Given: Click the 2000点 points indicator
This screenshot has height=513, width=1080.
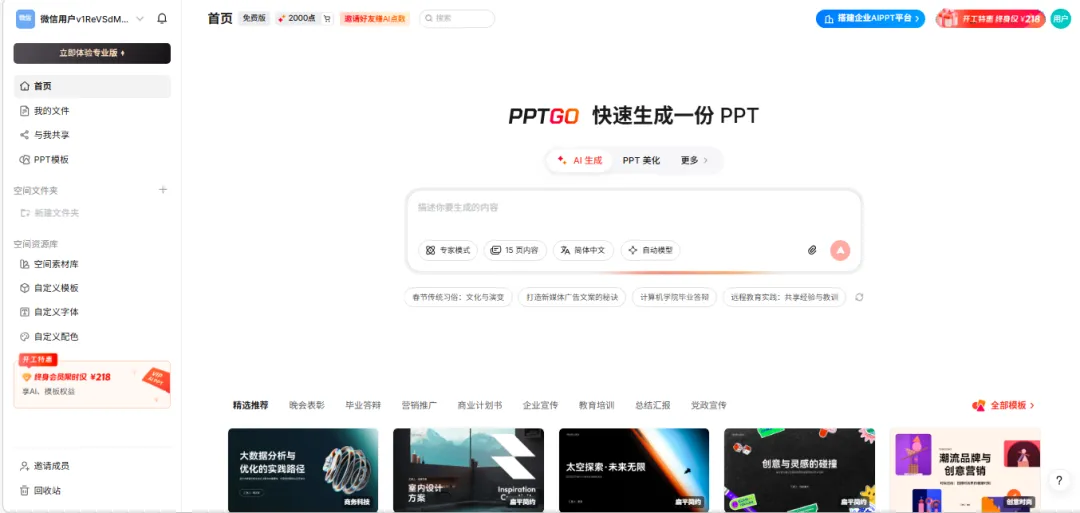Looking at the screenshot, I should (x=297, y=19).
